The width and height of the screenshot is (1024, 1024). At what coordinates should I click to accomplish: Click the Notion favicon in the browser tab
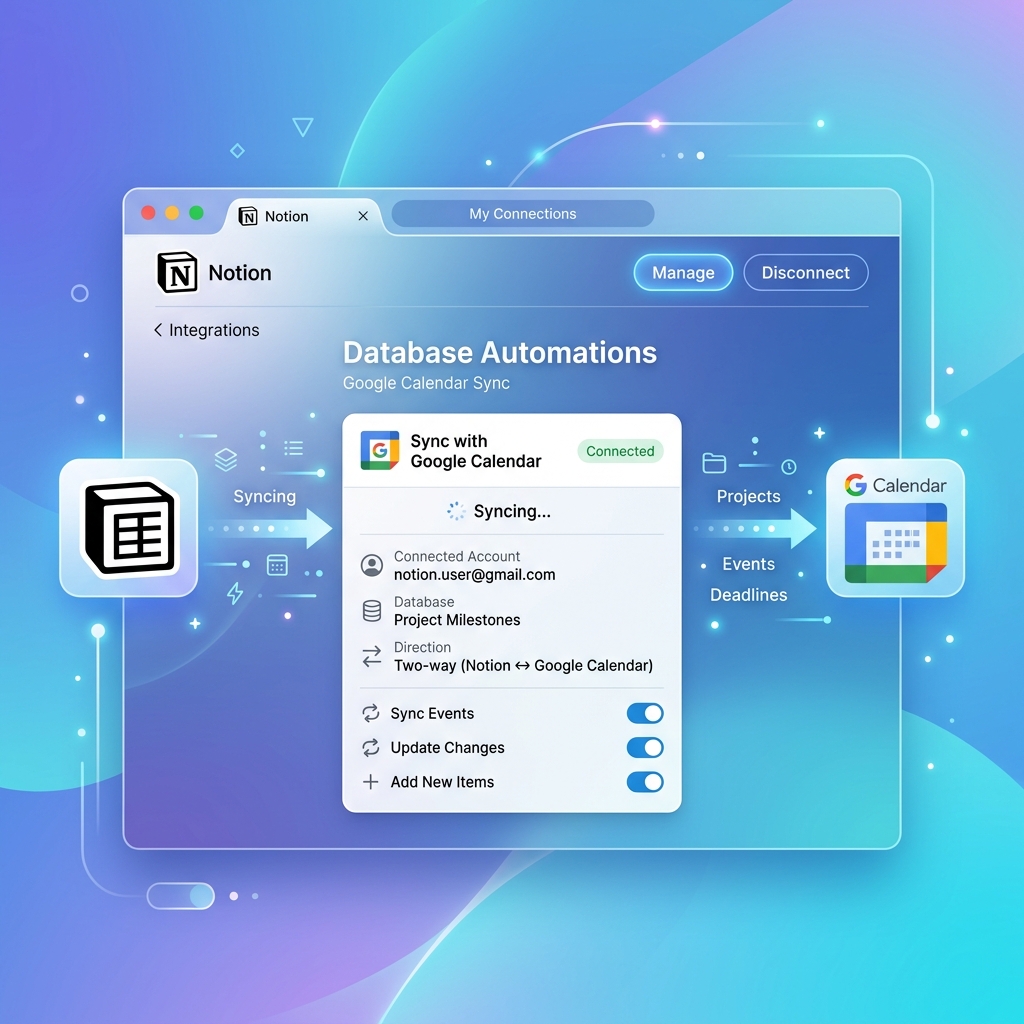[248, 216]
